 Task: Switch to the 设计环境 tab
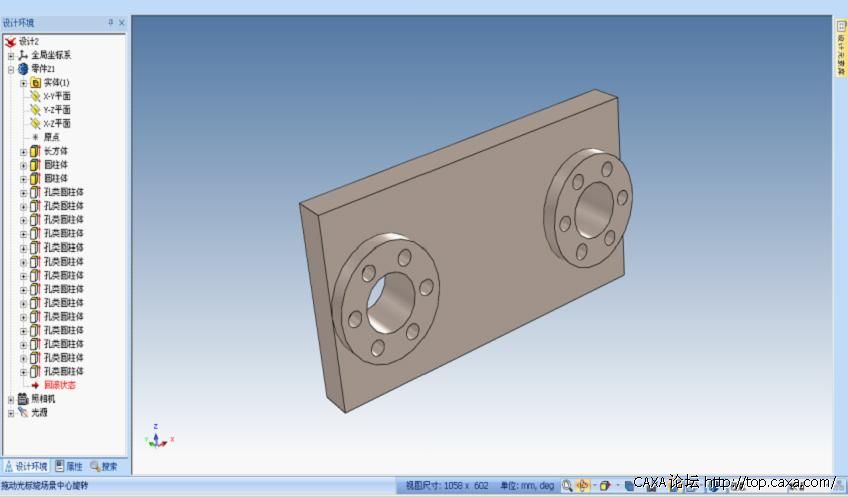click(x=26, y=466)
